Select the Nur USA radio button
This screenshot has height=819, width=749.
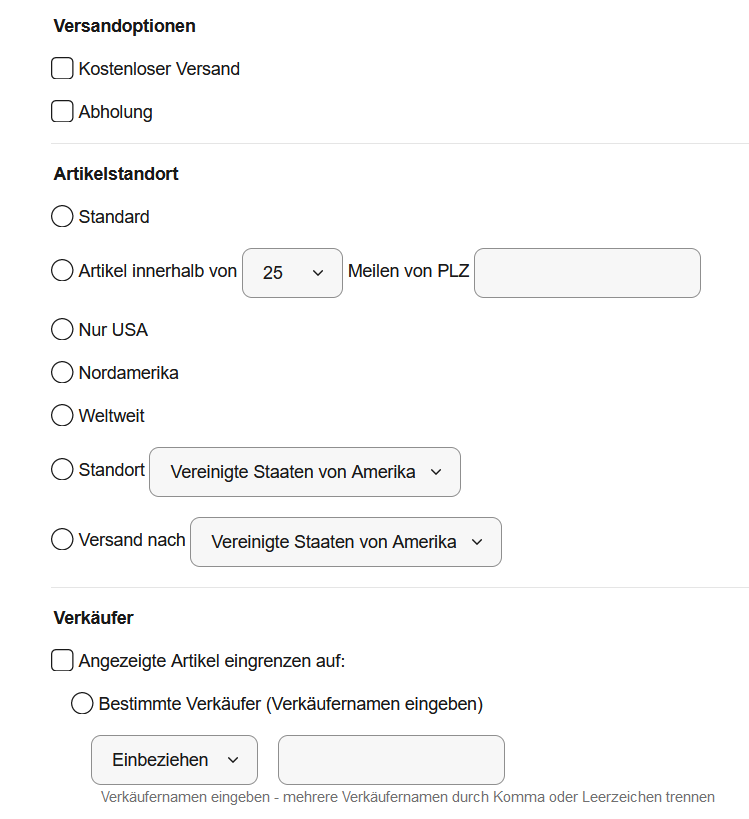click(62, 330)
